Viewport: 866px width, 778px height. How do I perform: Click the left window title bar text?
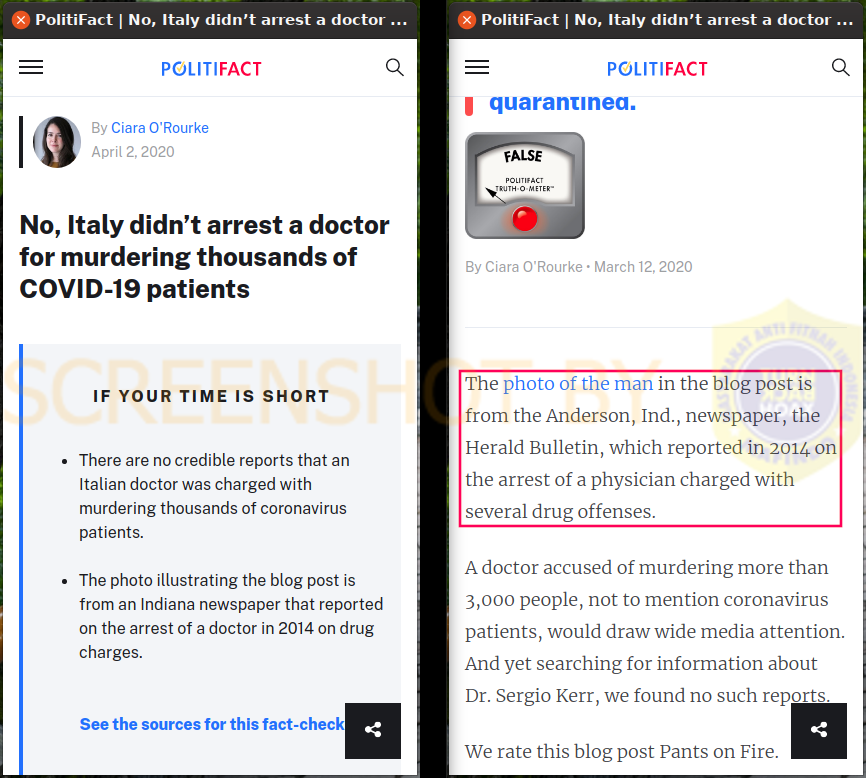221,20
